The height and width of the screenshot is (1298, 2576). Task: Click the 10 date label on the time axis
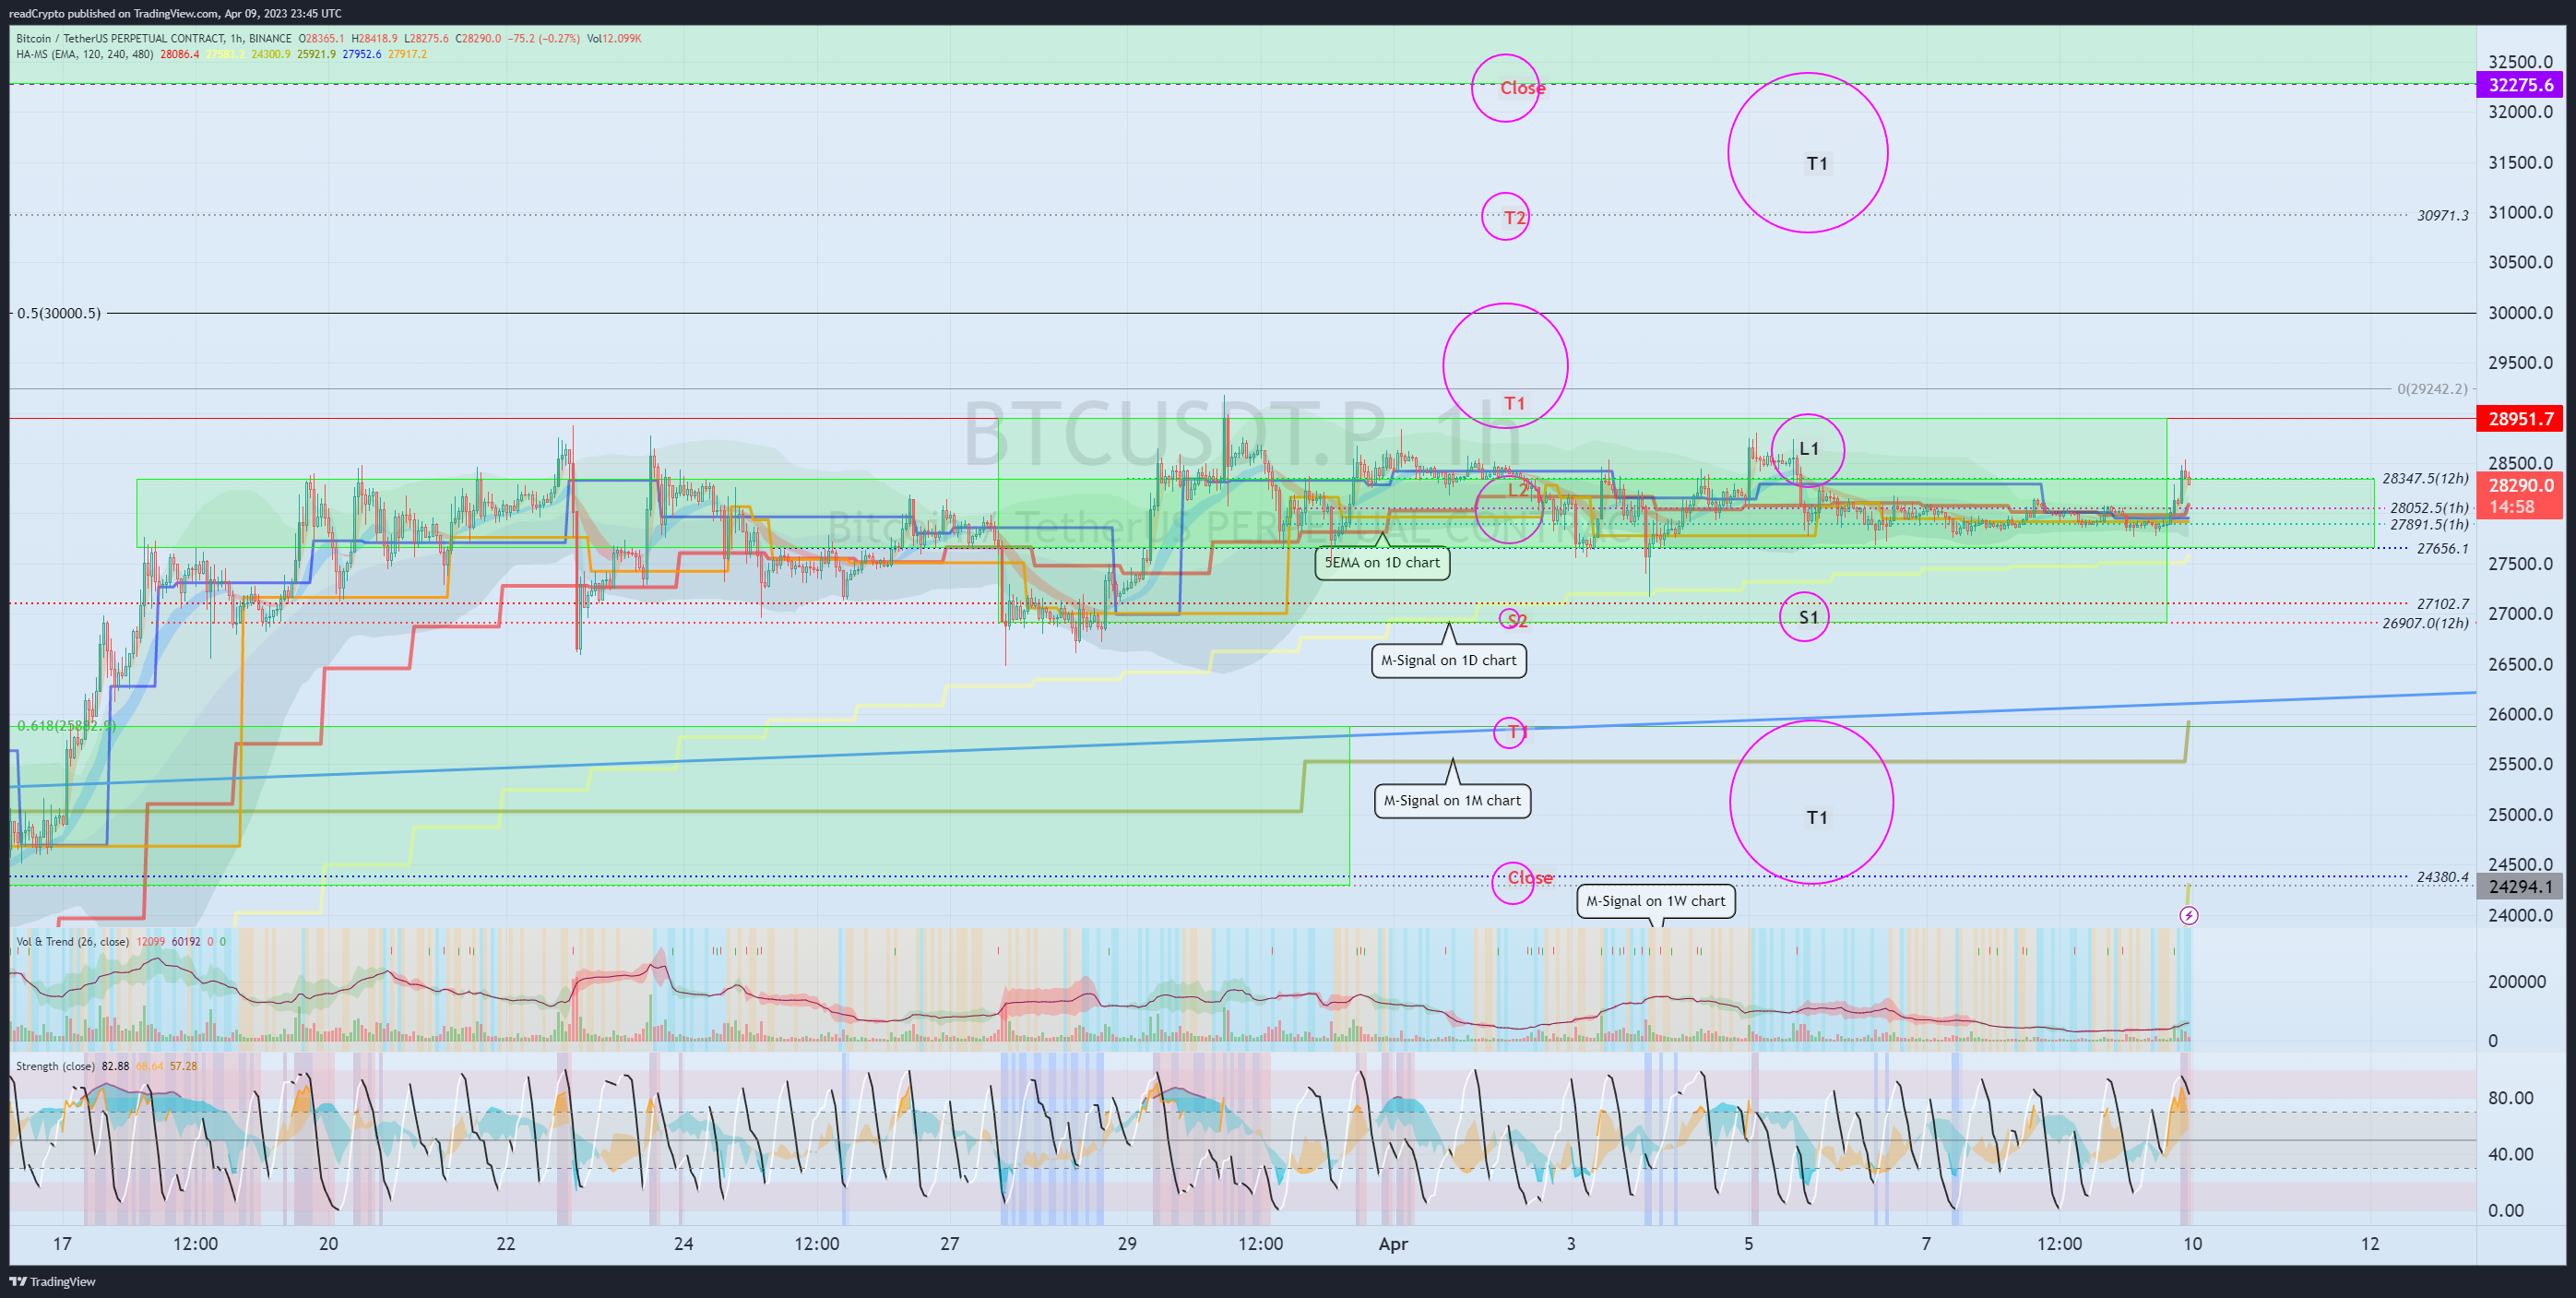pyautogui.click(x=2192, y=1244)
